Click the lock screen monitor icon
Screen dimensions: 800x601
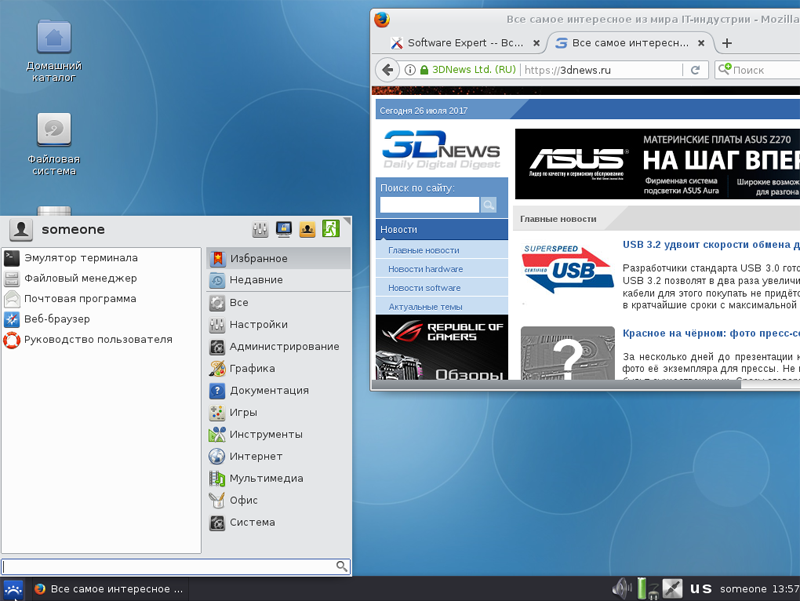pyautogui.click(x=284, y=230)
